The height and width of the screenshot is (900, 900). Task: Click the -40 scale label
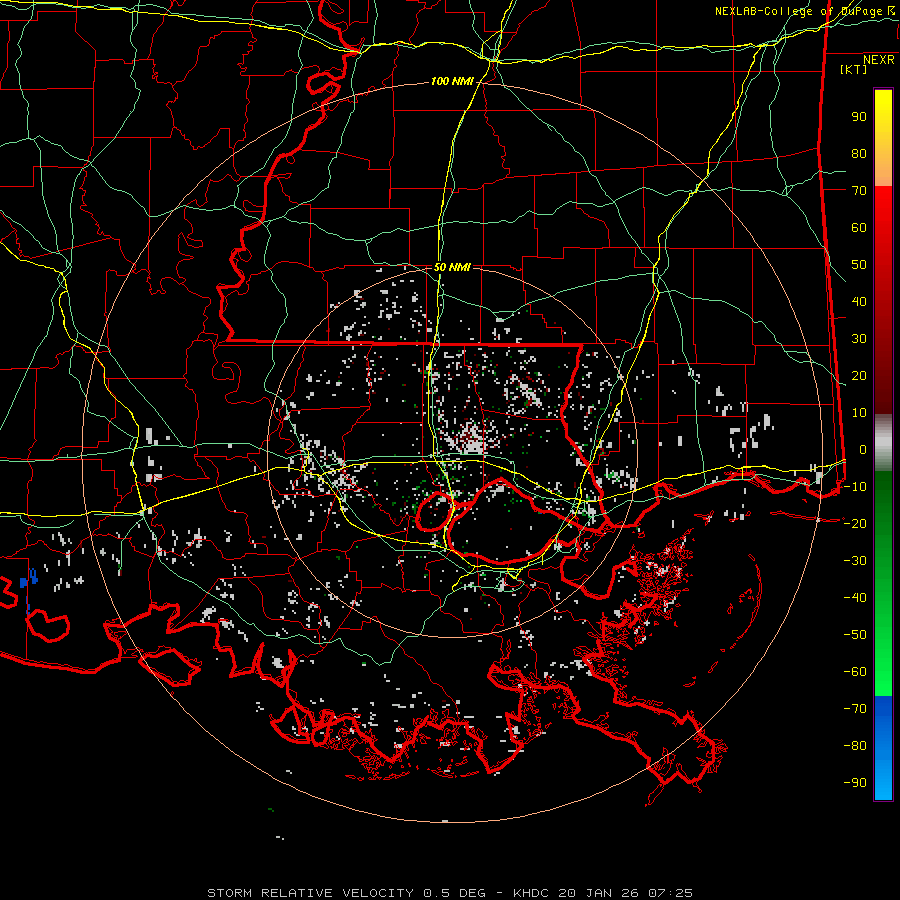[855, 598]
